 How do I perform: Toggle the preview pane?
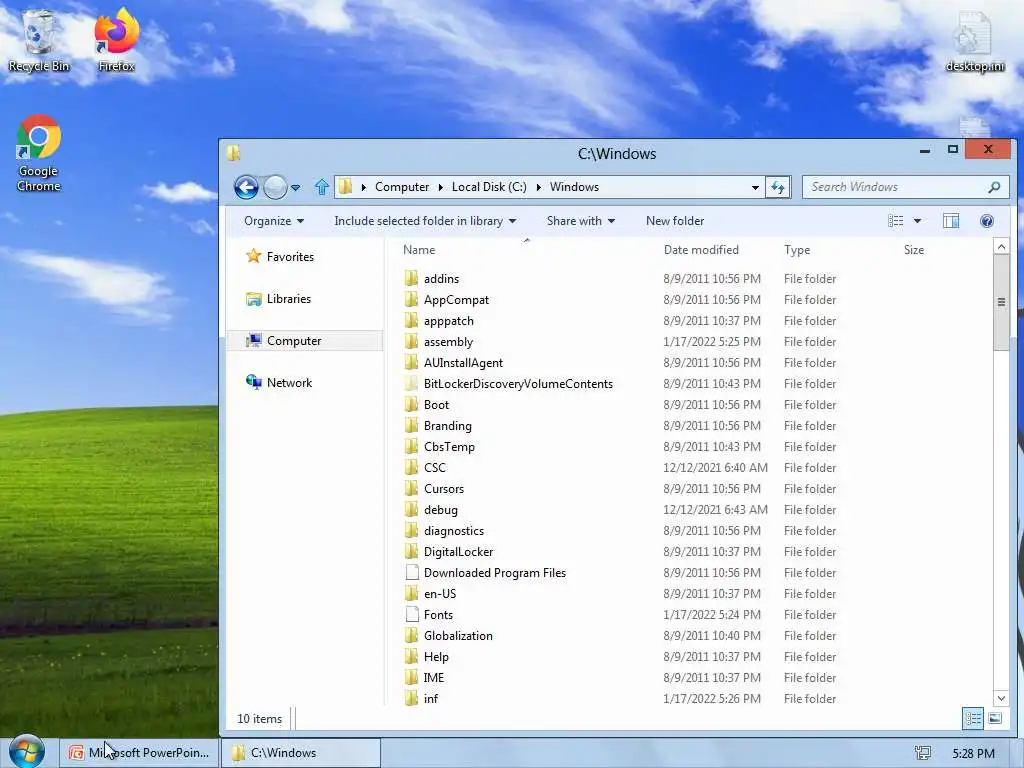coord(951,221)
